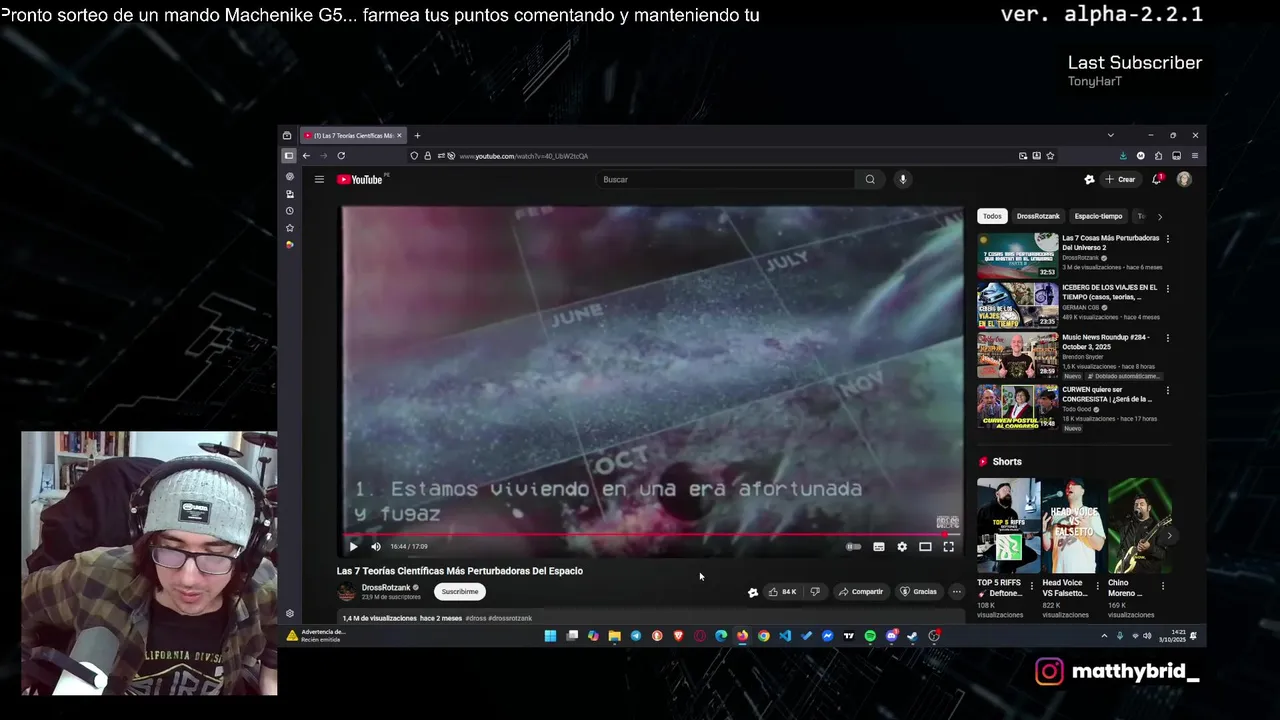Click the Crear button
The width and height of the screenshot is (1280, 720).
tap(1120, 180)
